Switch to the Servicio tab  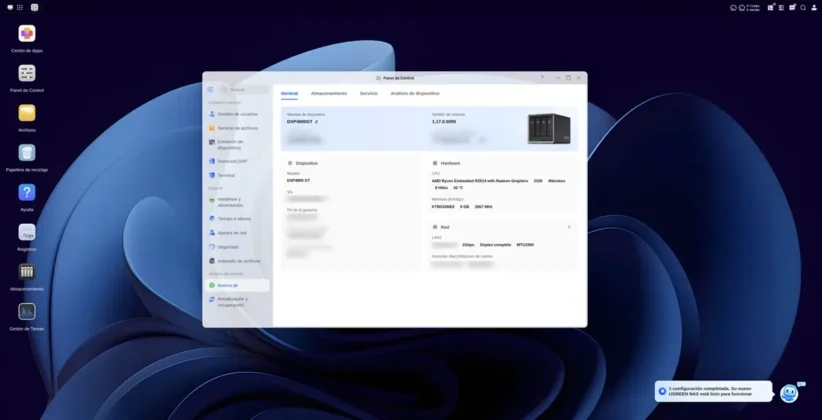pyautogui.click(x=369, y=93)
